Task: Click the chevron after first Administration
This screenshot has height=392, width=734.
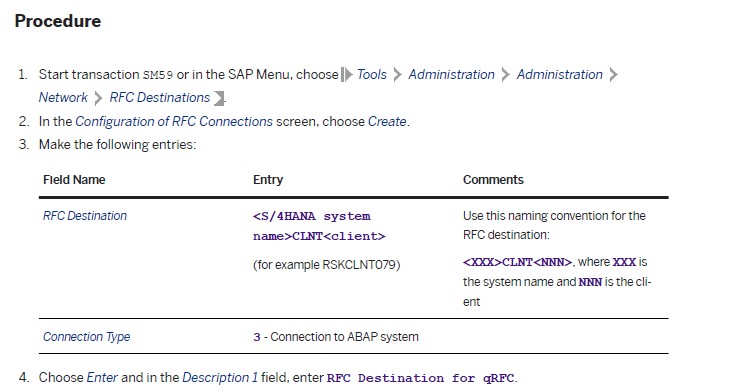Action: pyautogui.click(x=505, y=74)
